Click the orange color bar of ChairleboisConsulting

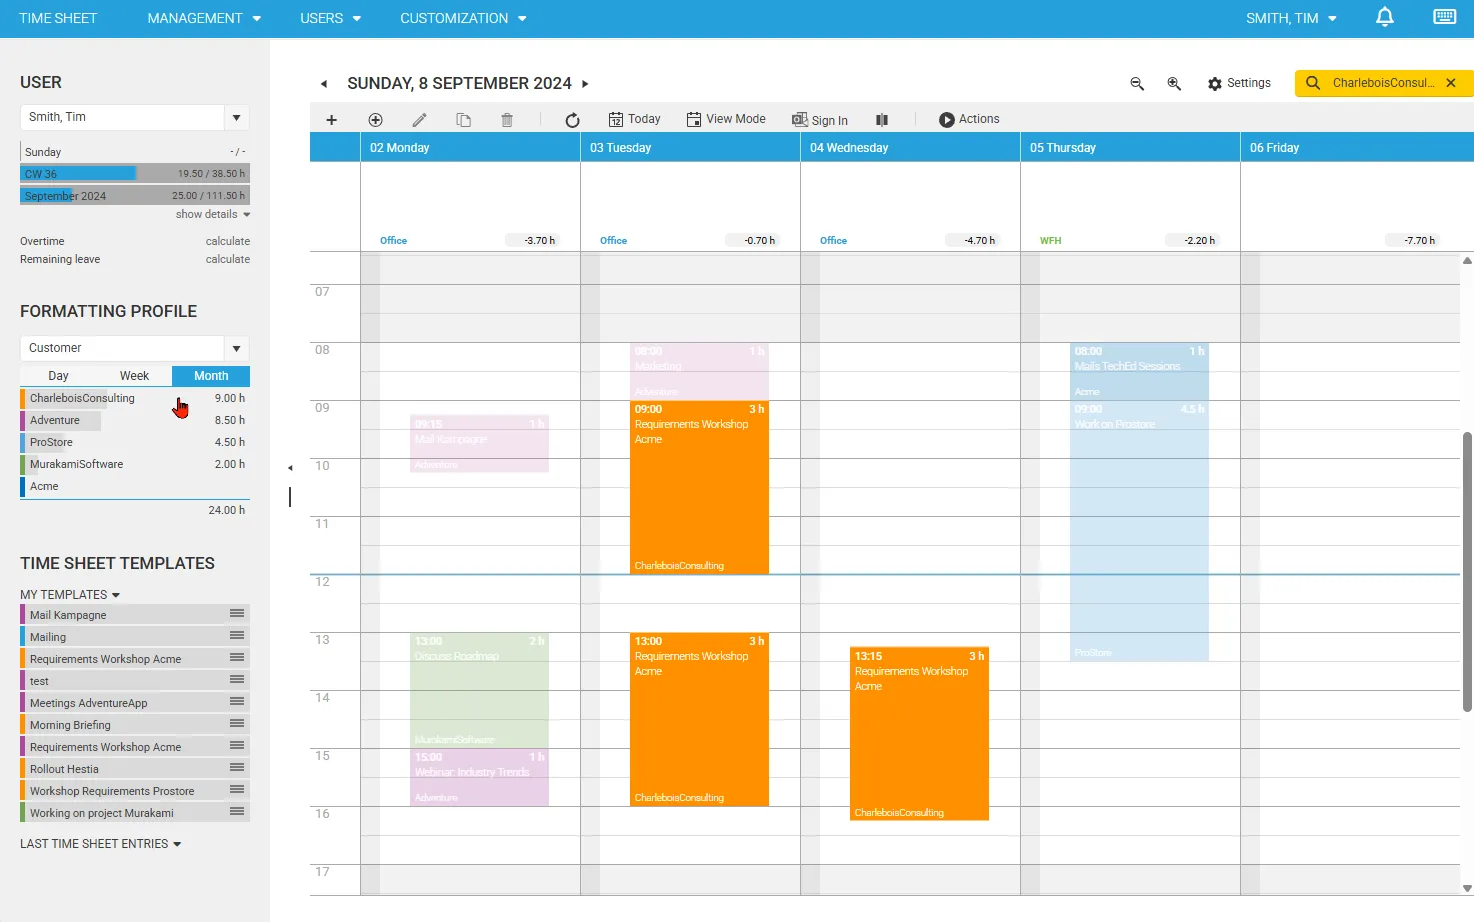coord(22,398)
